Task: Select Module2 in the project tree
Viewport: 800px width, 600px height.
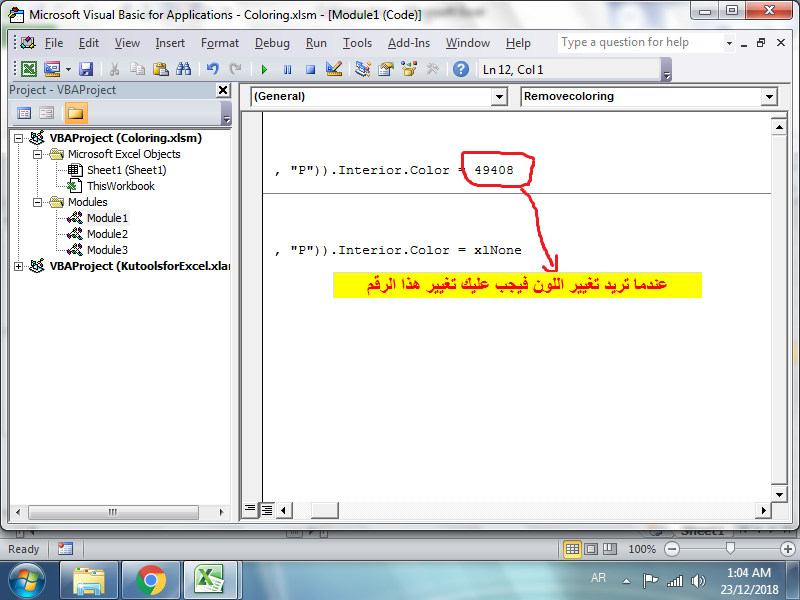Action: (107, 234)
